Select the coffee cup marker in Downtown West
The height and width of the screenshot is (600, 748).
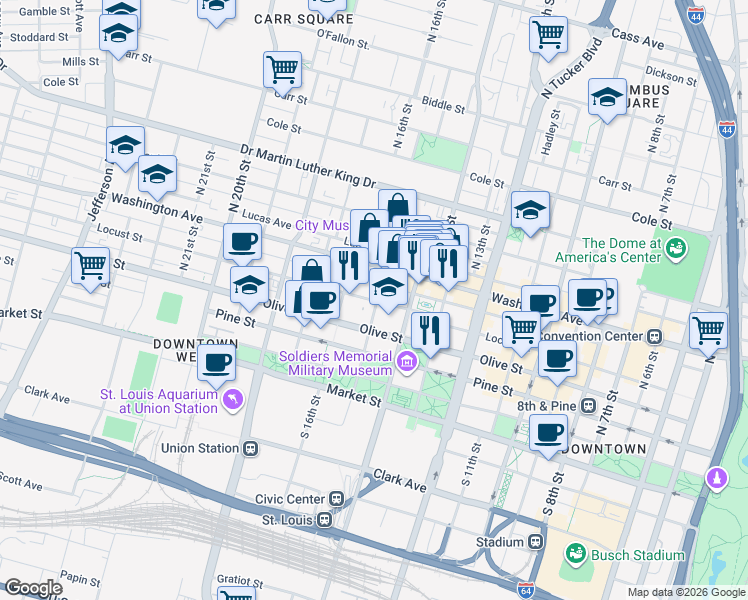(216, 365)
